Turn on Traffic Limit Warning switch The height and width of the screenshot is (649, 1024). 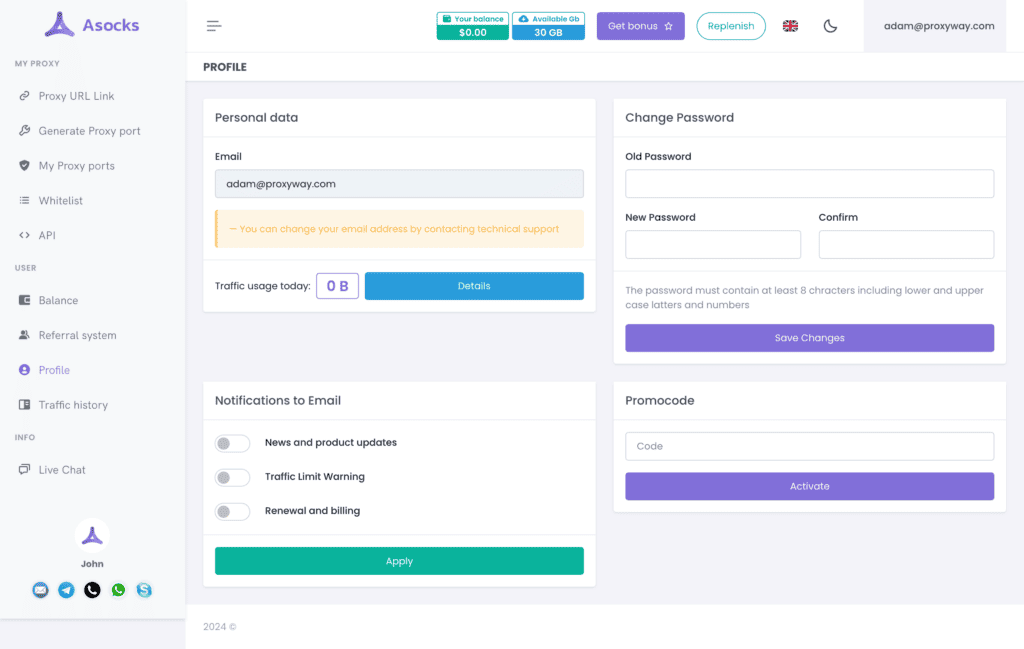pyautogui.click(x=232, y=477)
